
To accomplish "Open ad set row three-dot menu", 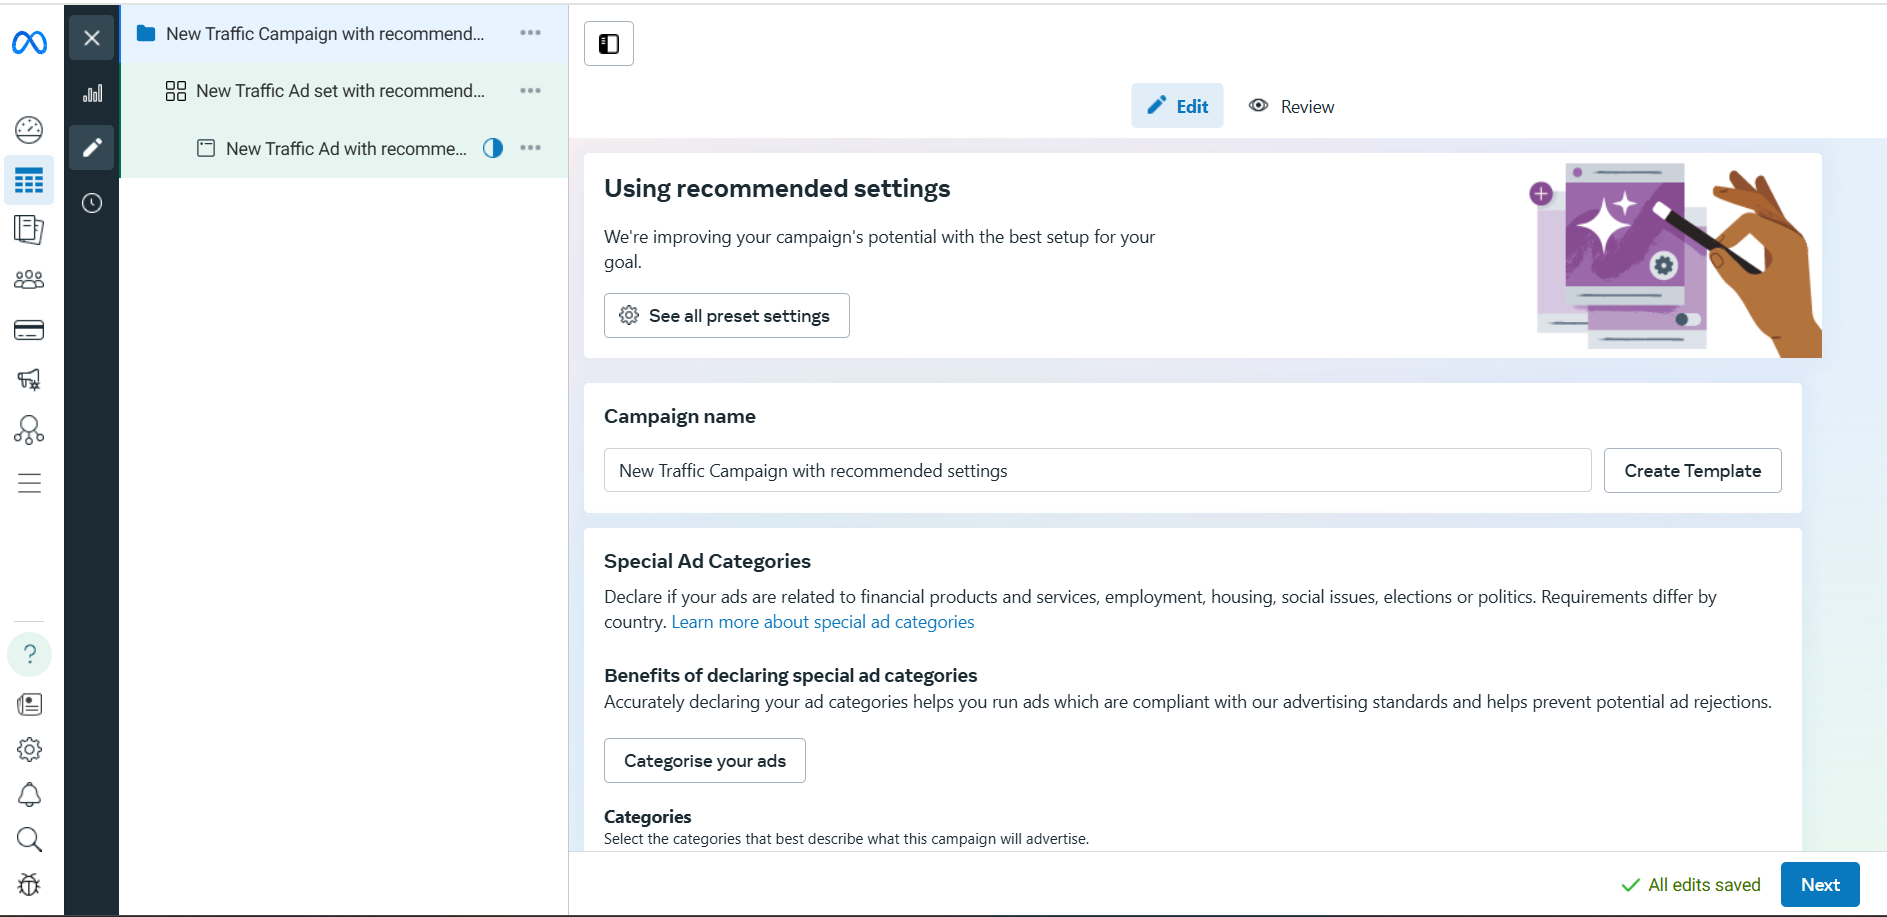I will tap(530, 91).
